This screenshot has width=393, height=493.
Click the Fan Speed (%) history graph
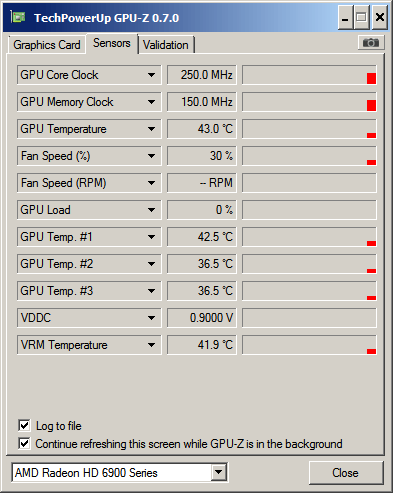309,156
